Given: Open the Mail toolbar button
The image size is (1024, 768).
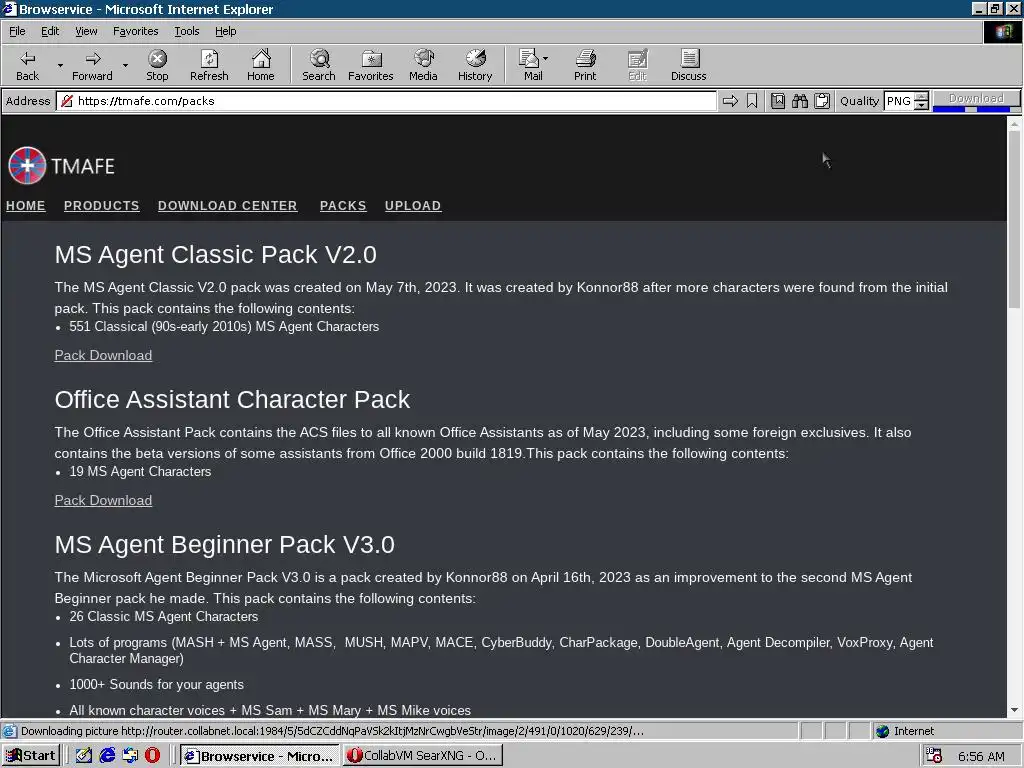Looking at the screenshot, I should 530,65.
